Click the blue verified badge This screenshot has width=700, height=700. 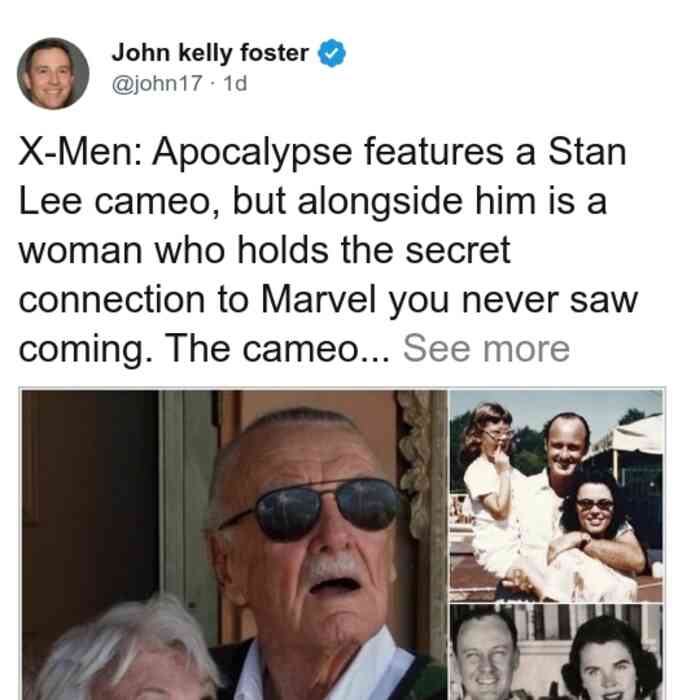[331, 53]
